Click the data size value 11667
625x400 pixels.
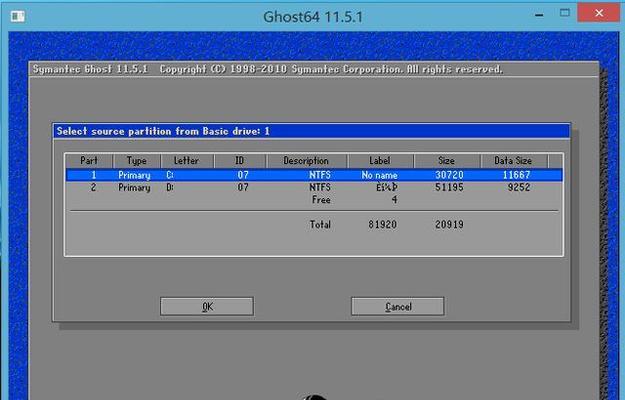tap(516, 175)
